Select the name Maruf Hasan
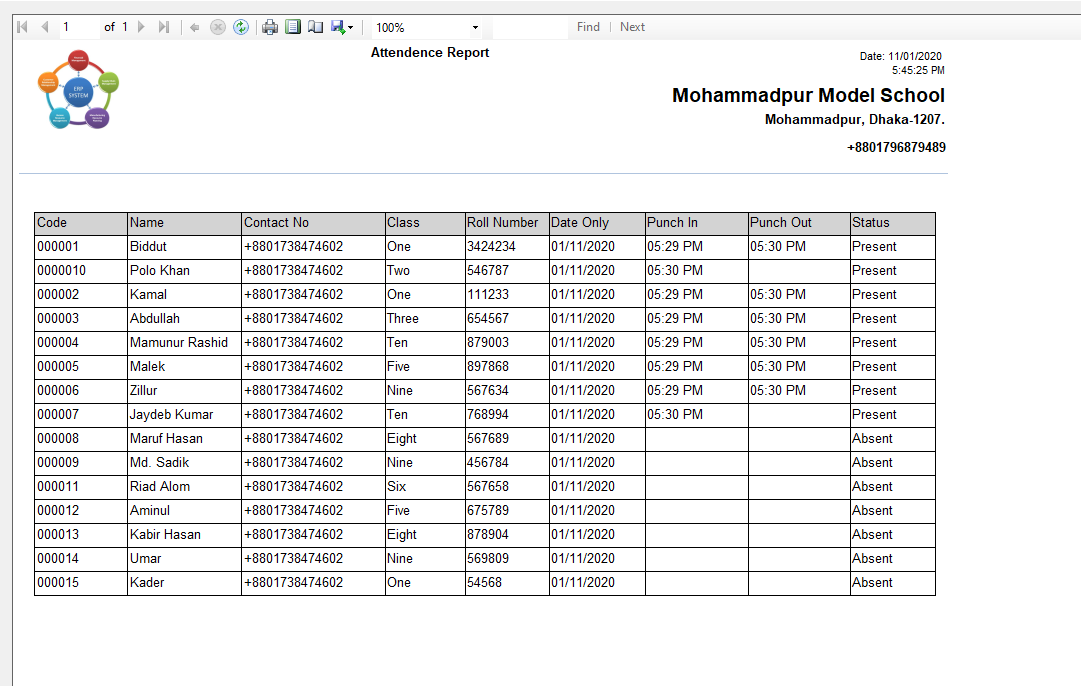Screen dimensions: 1081x686 tap(166, 438)
